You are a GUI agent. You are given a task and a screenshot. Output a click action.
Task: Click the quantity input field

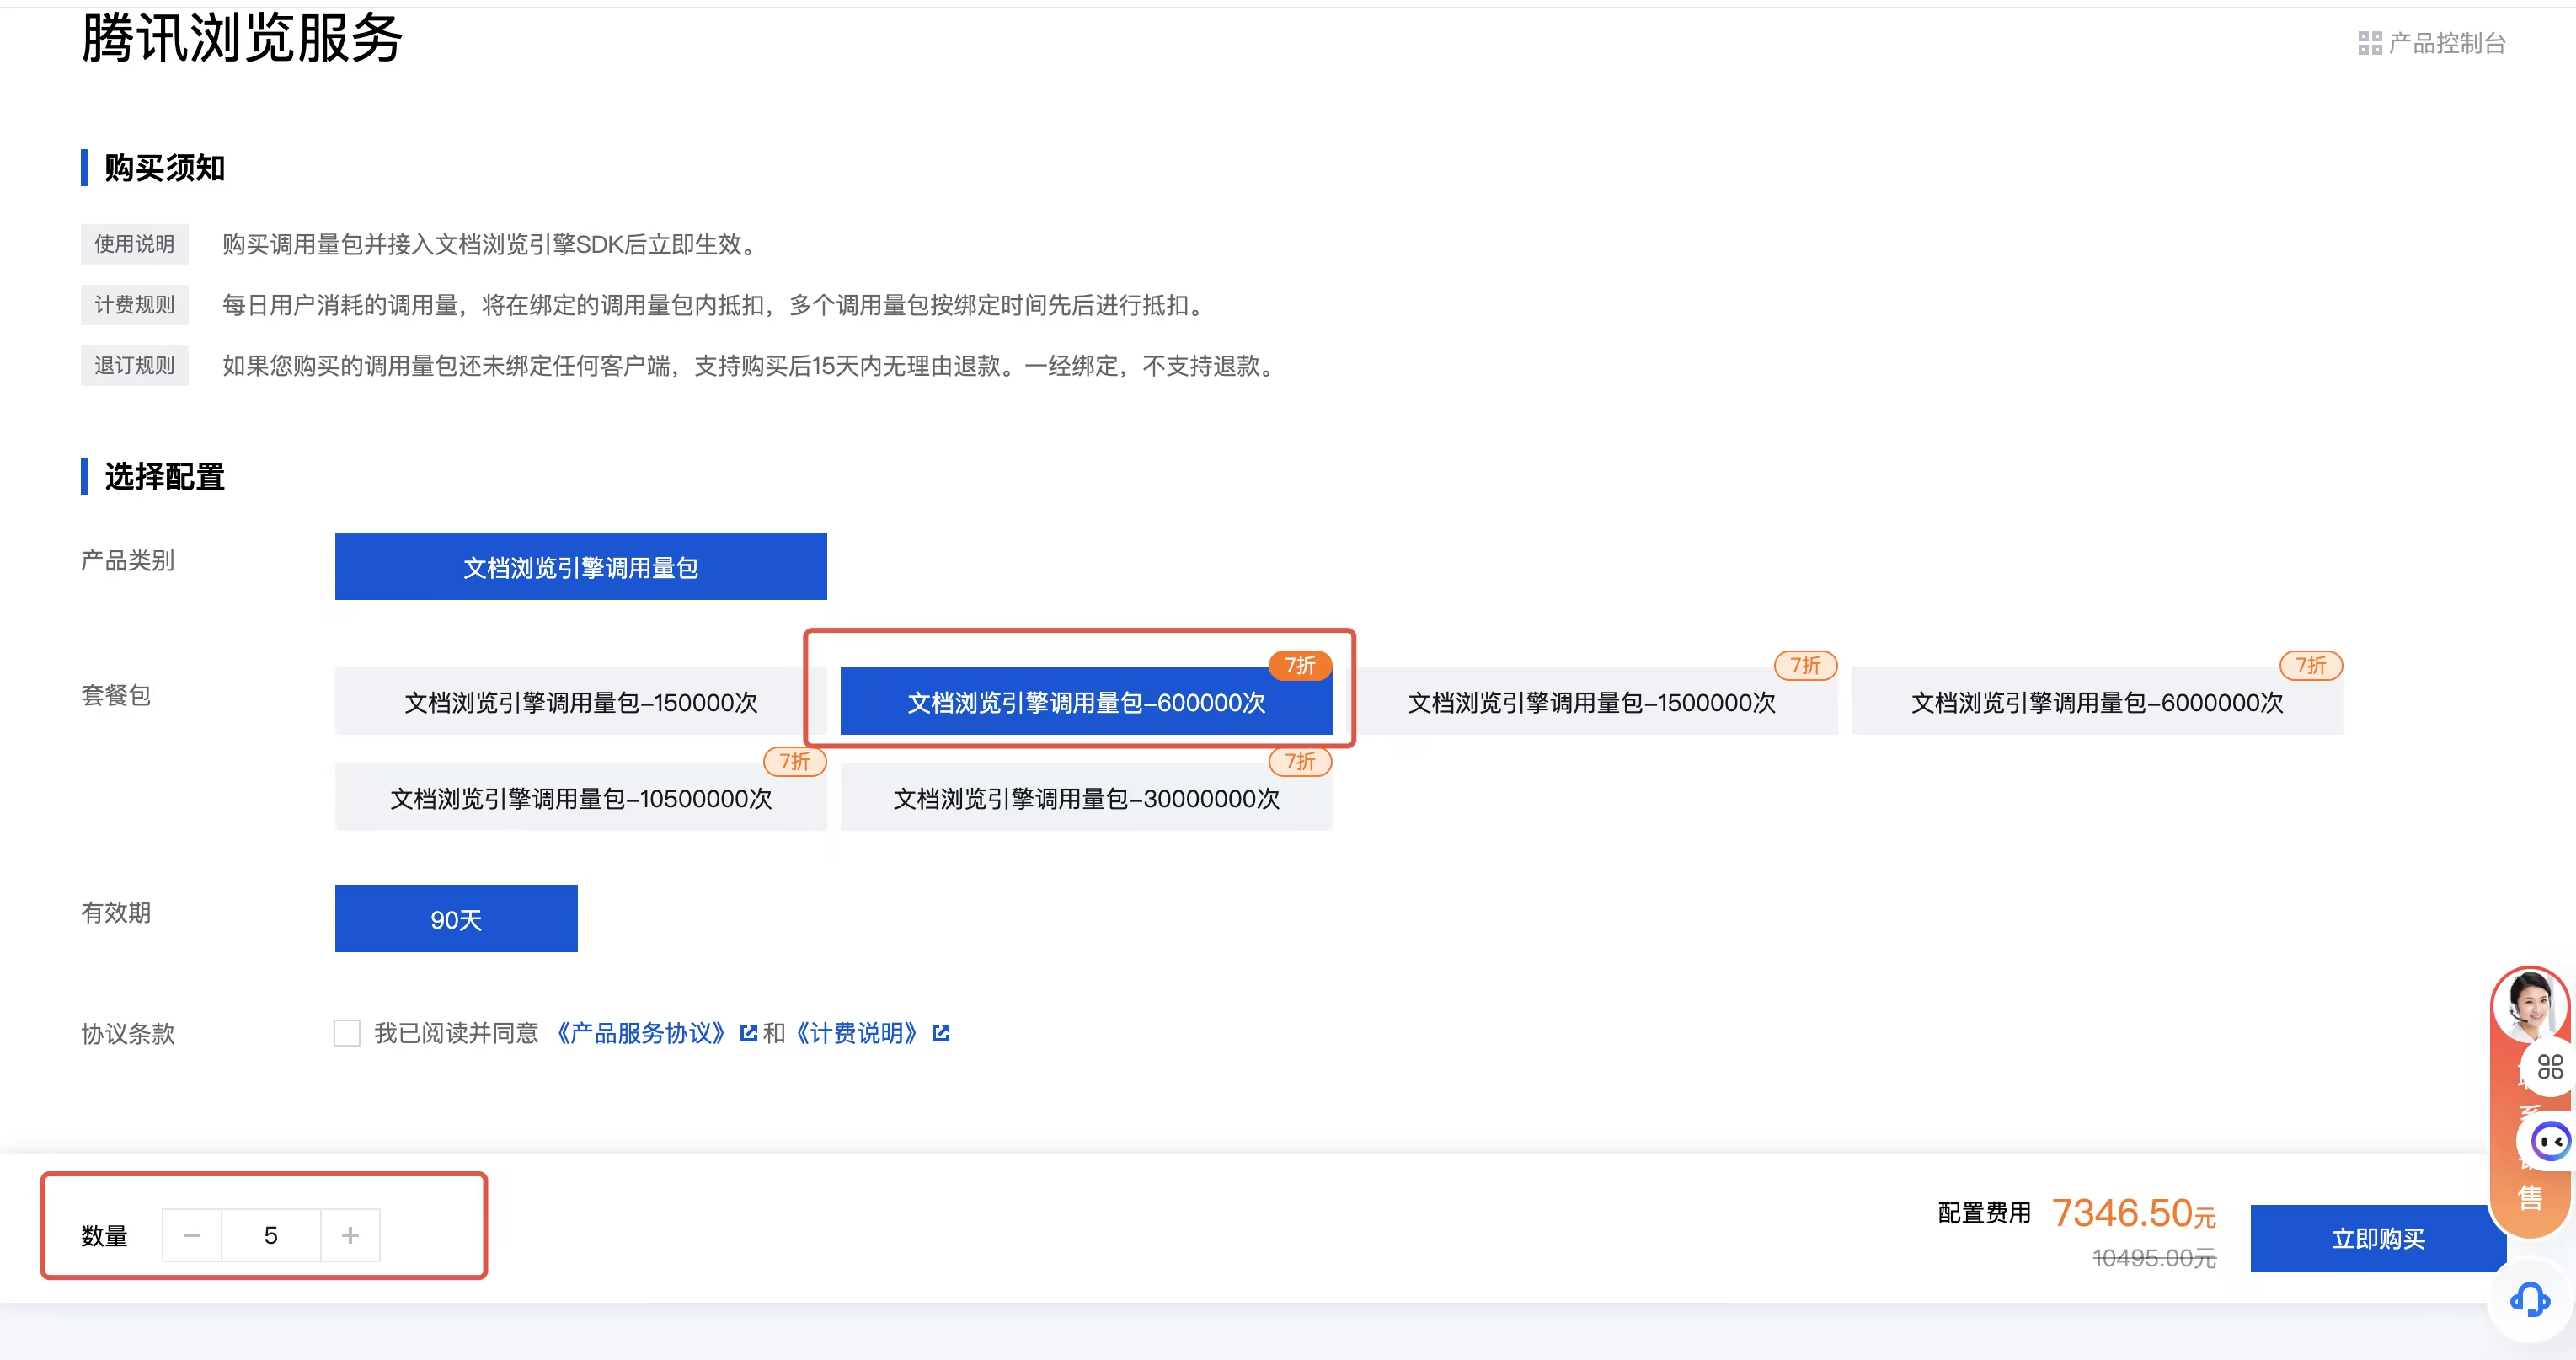271,1235
